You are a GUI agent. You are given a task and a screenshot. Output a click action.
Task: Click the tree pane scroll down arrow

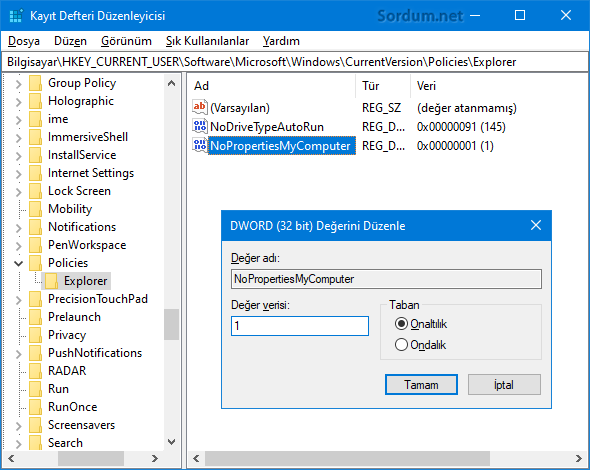coord(172,442)
